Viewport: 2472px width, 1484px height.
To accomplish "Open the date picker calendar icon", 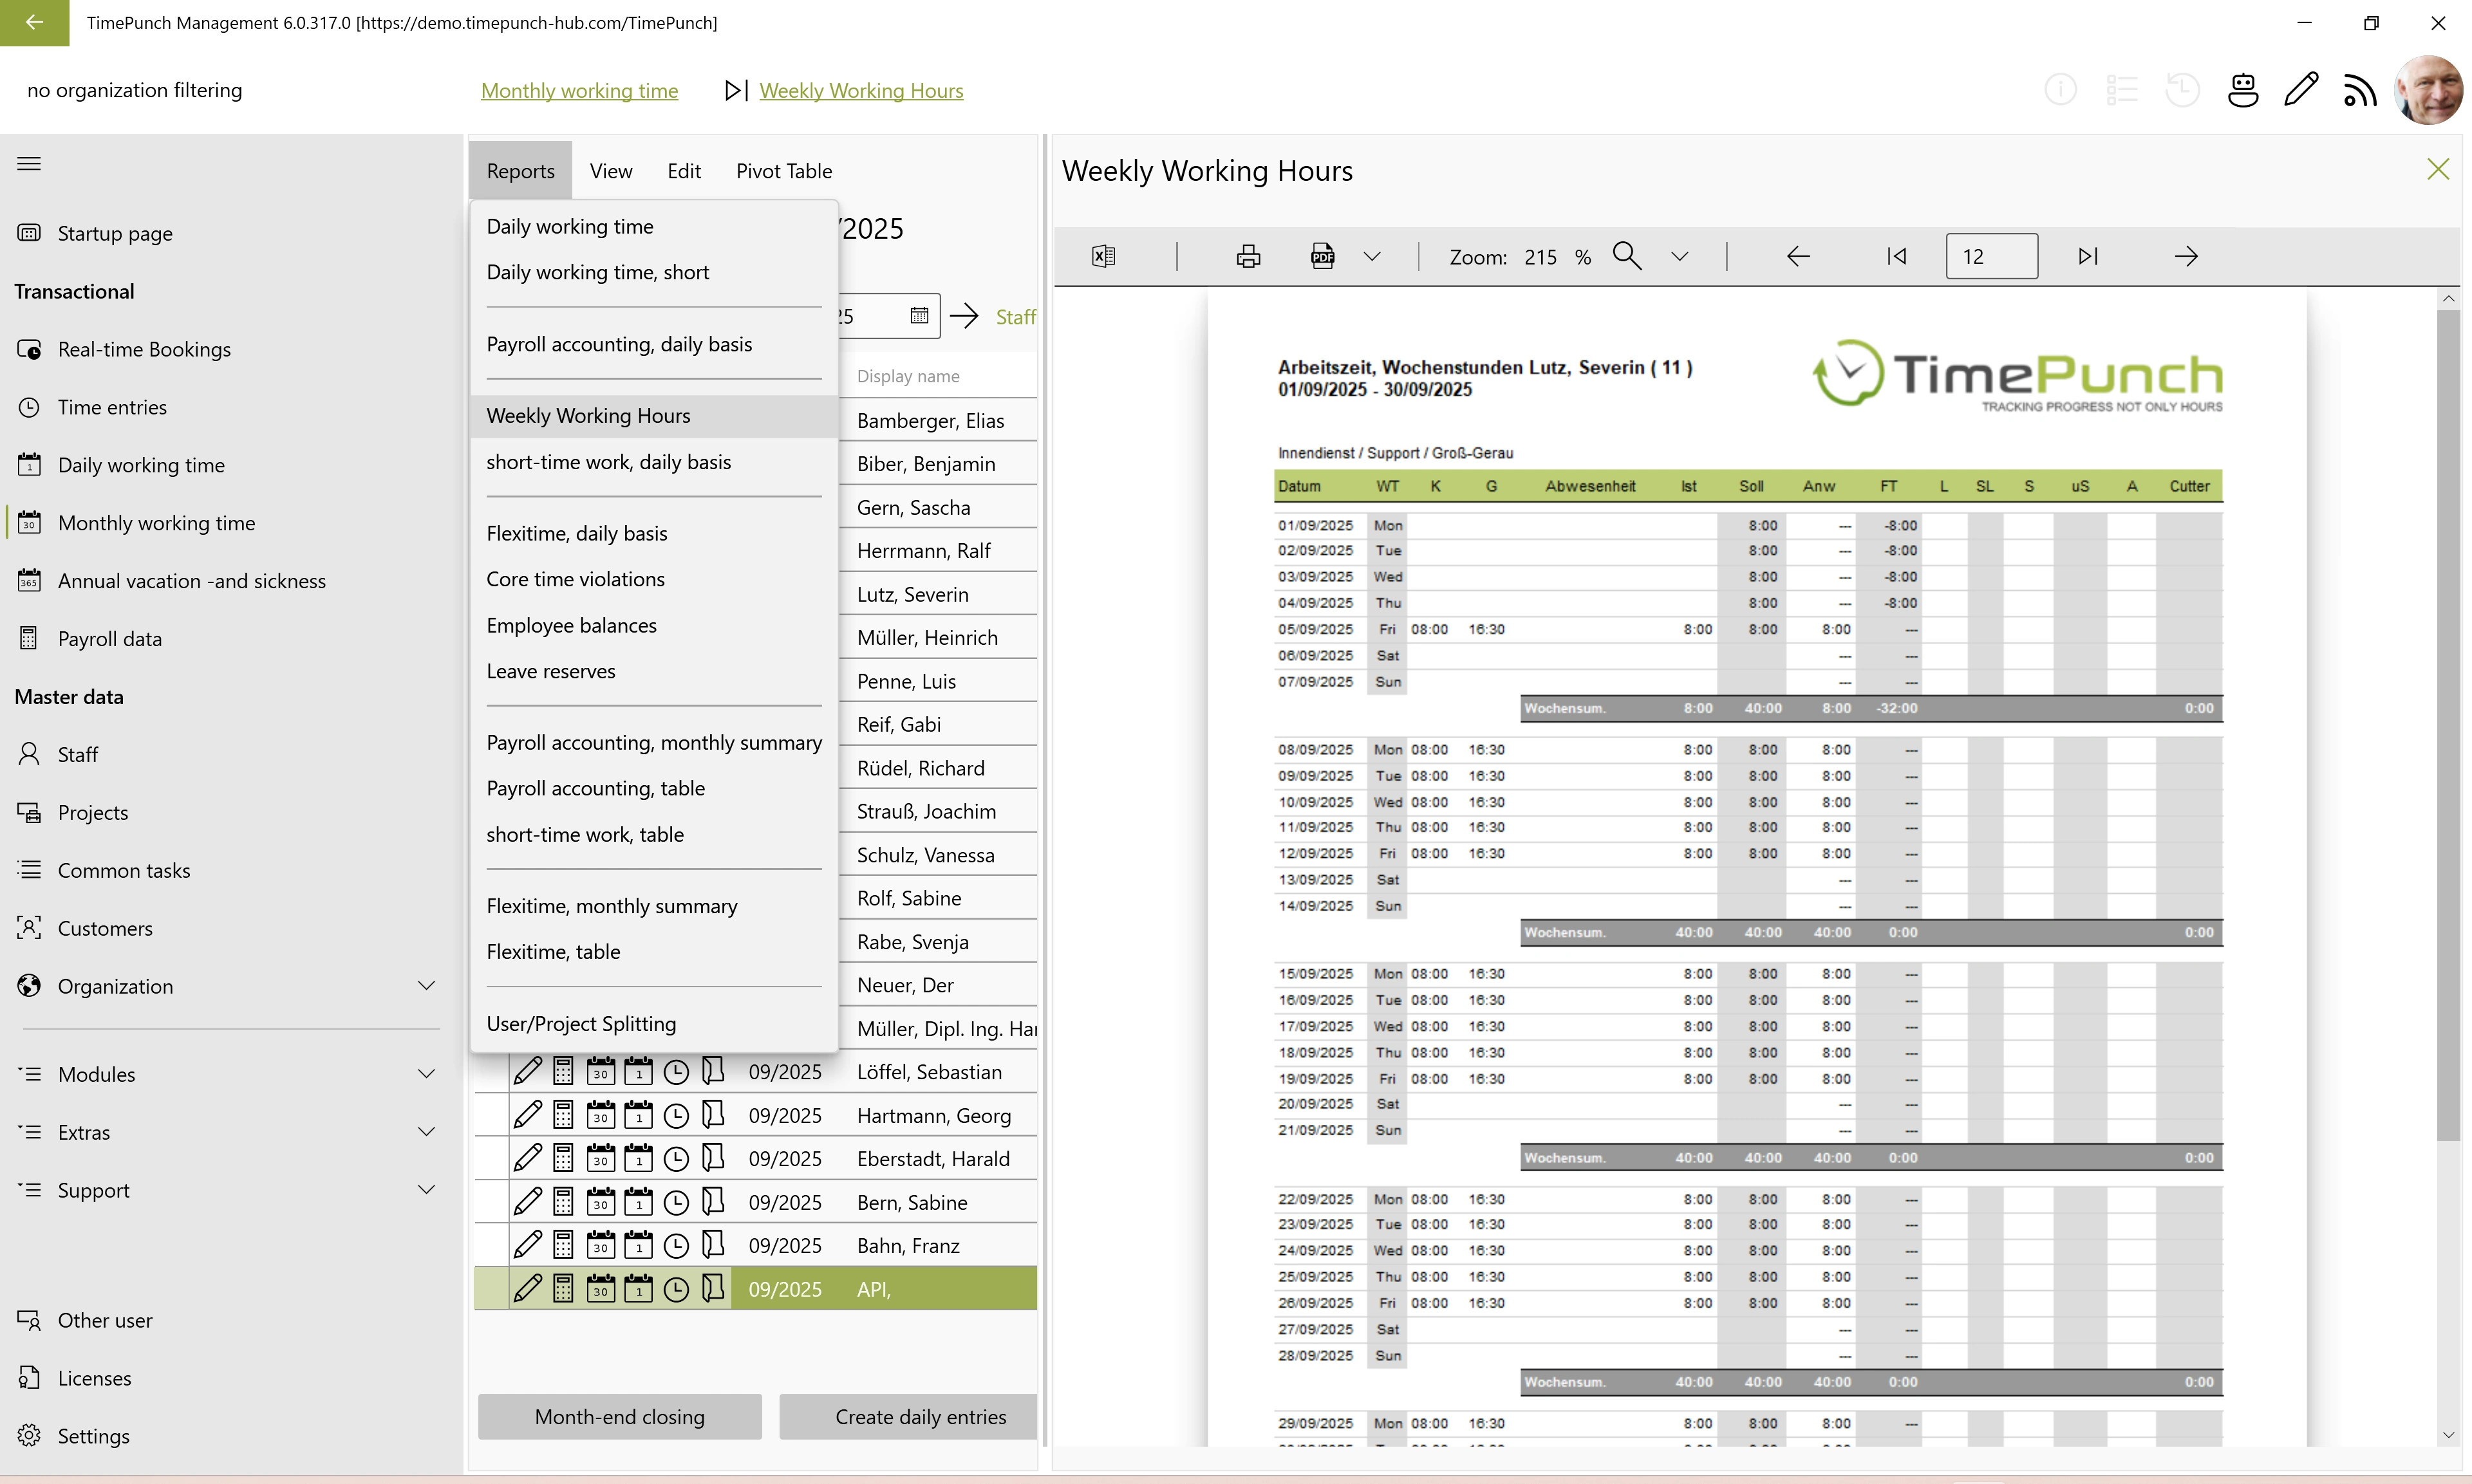I will click(x=919, y=316).
